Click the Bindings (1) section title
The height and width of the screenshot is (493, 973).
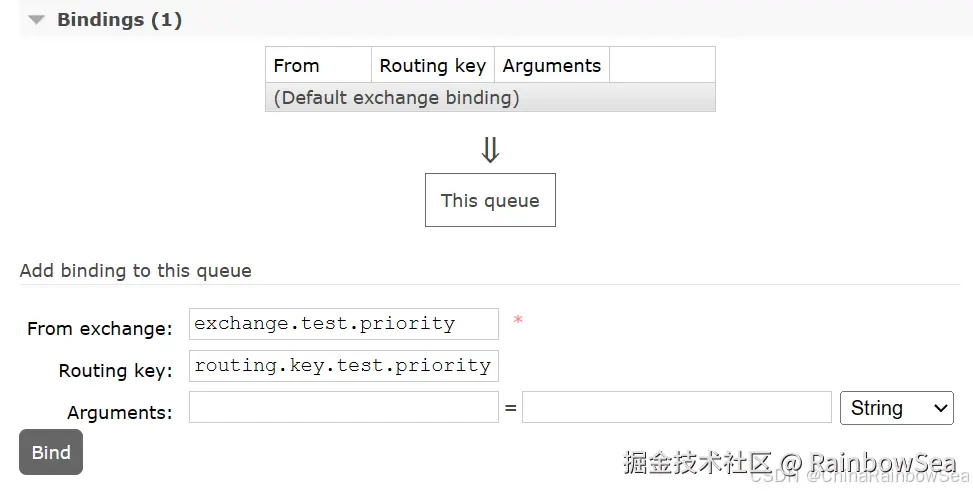tap(119, 20)
